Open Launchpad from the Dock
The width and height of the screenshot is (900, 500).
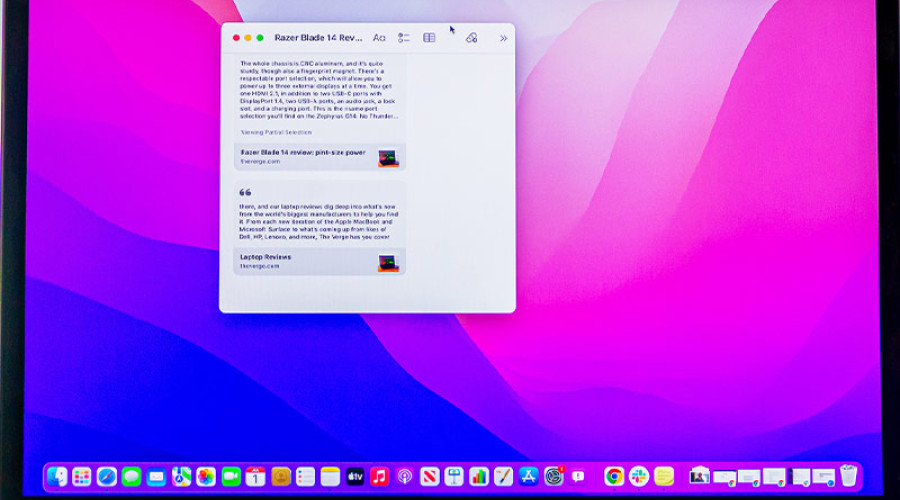click(82, 476)
